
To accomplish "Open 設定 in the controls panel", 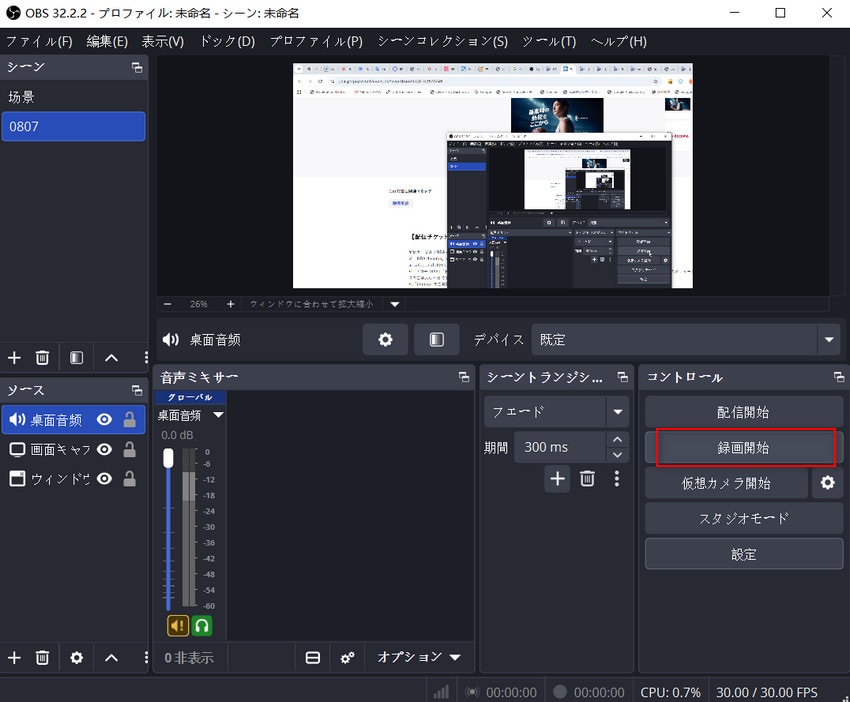I will click(x=744, y=554).
